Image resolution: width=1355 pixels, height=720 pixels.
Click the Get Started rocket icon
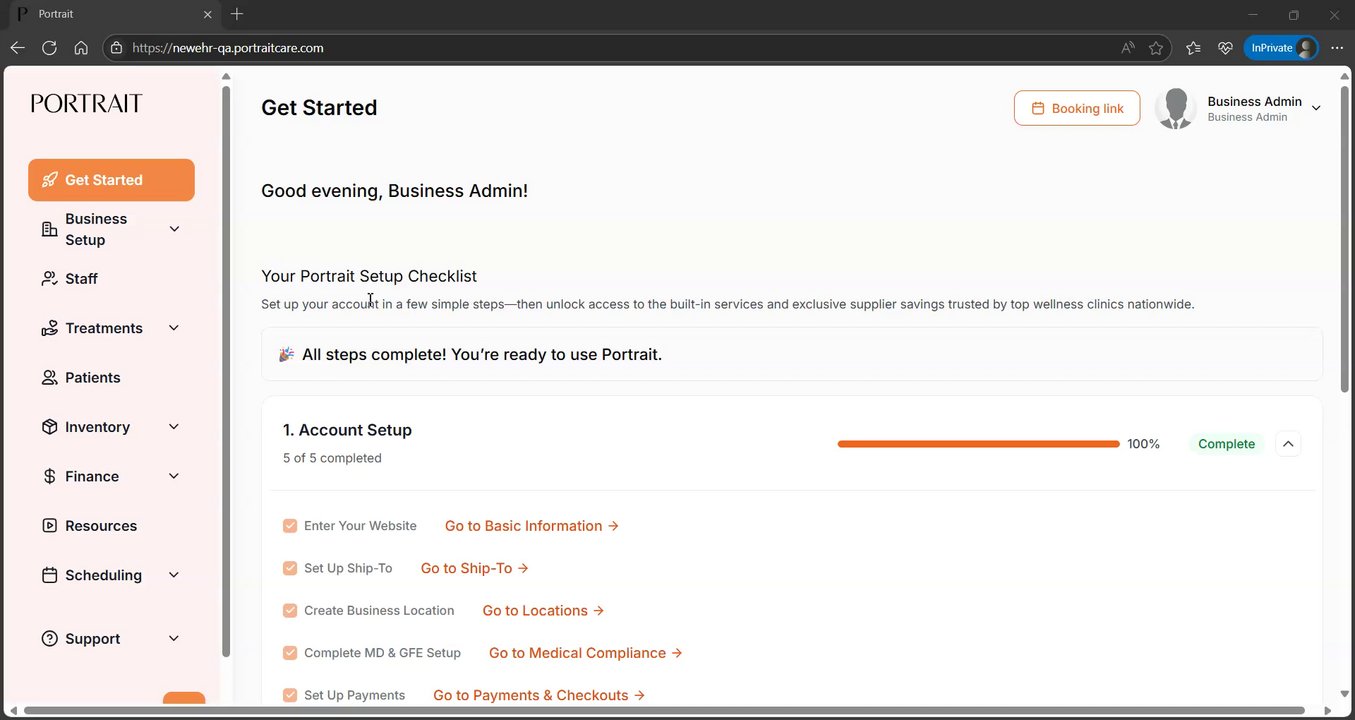tap(49, 180)
